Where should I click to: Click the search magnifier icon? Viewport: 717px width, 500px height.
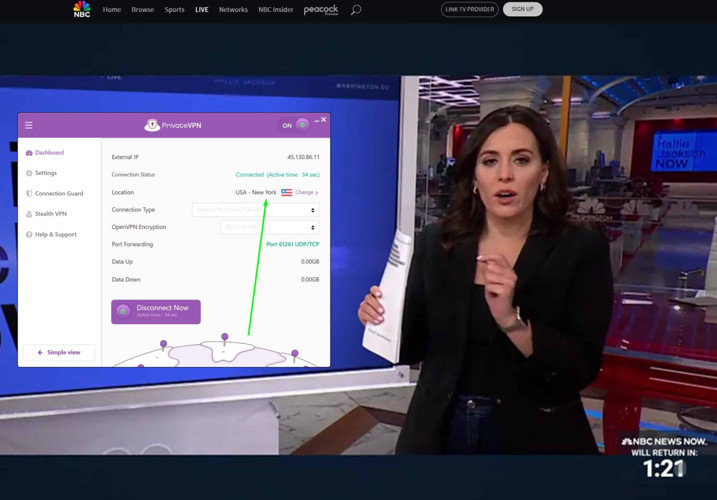pos(355,10)
